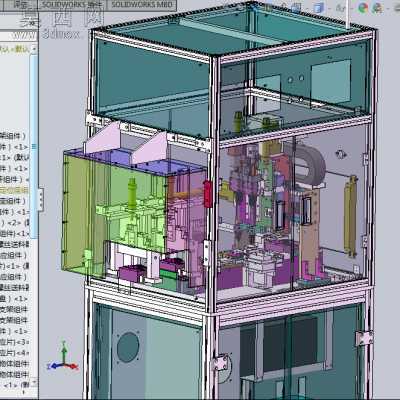Click the feature tree vertical scrollbar thumb
The height and width of the screenshot is (400, 400).
coord(34,146)
